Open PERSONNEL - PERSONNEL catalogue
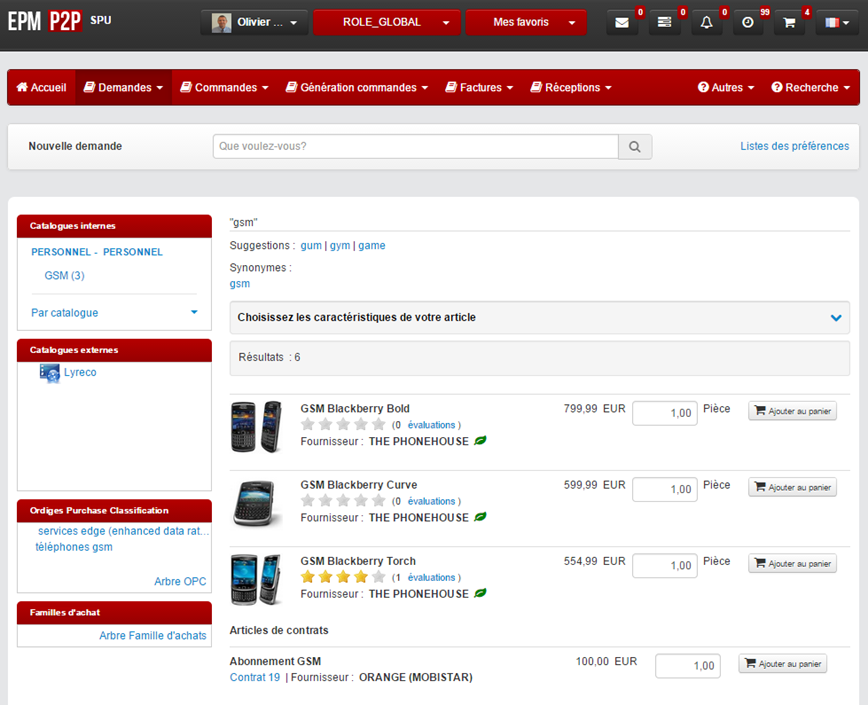The height and width of the screenshot is (705, 868). [97, 252]
